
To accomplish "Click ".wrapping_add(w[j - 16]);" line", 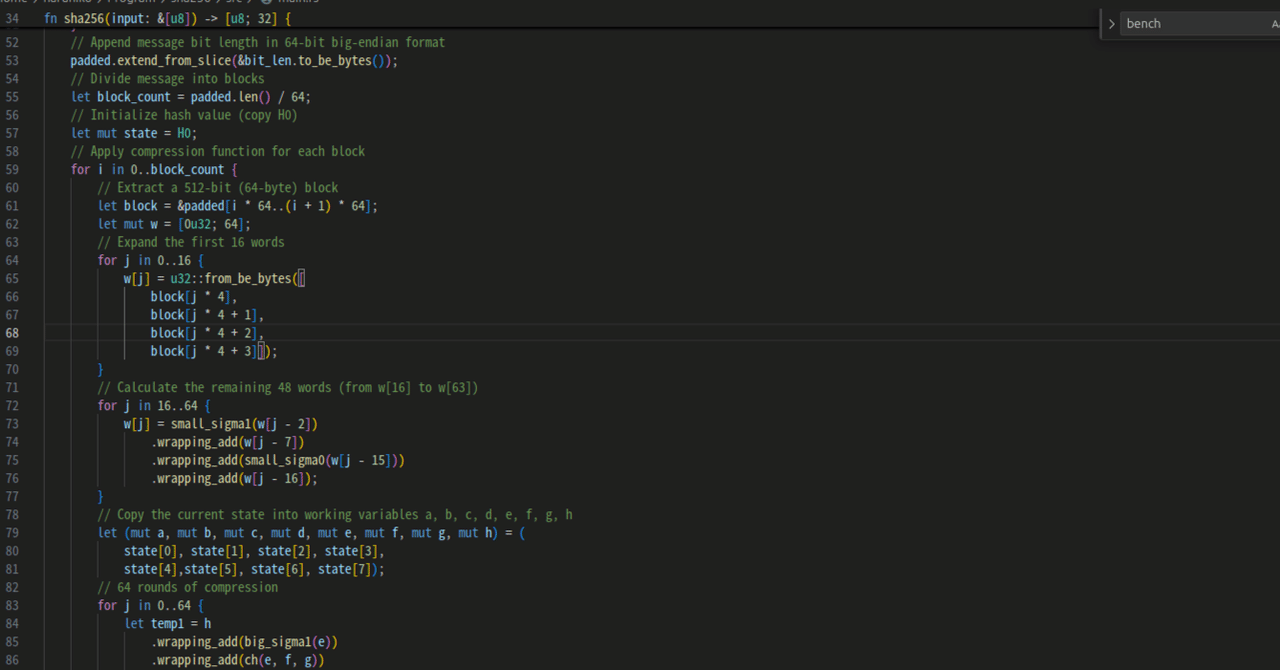I will coord(234,478).
